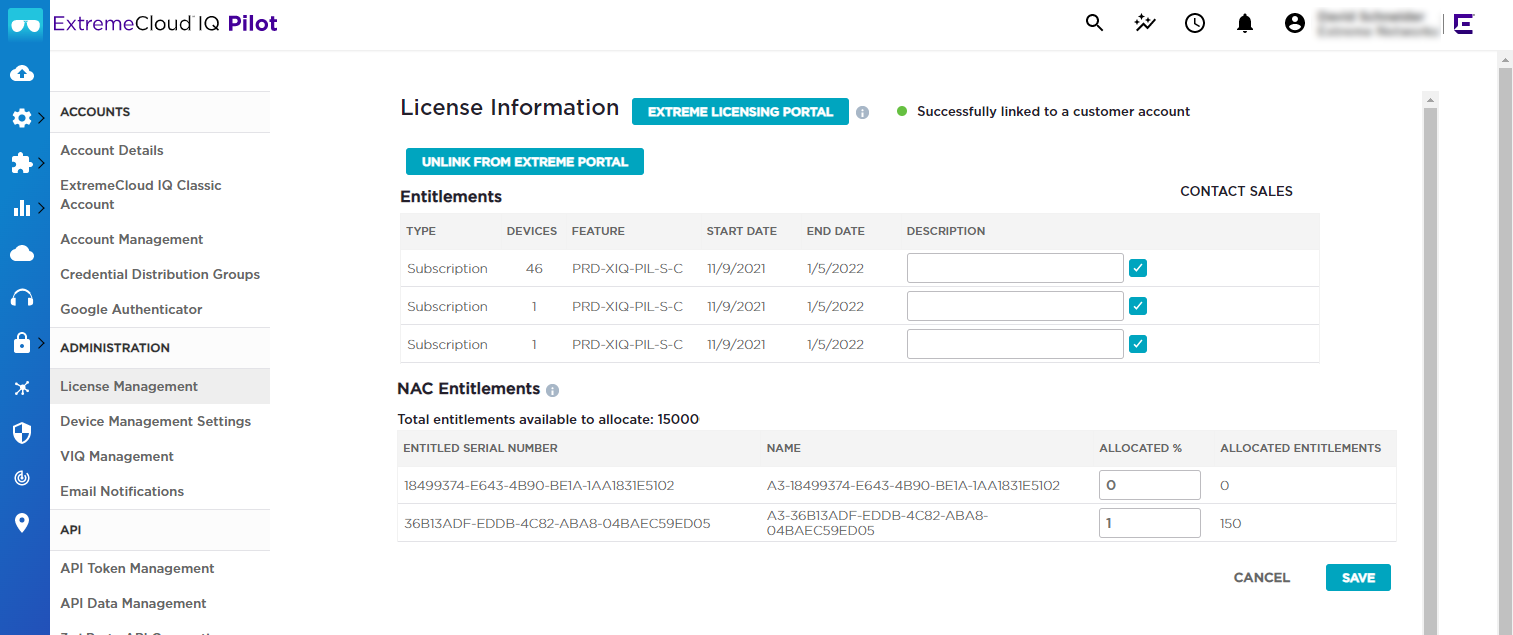Viewport: 1513px width, 635px height.
Task: Click Unlink From Extreme Portal
Action: (x=525, y=162)
